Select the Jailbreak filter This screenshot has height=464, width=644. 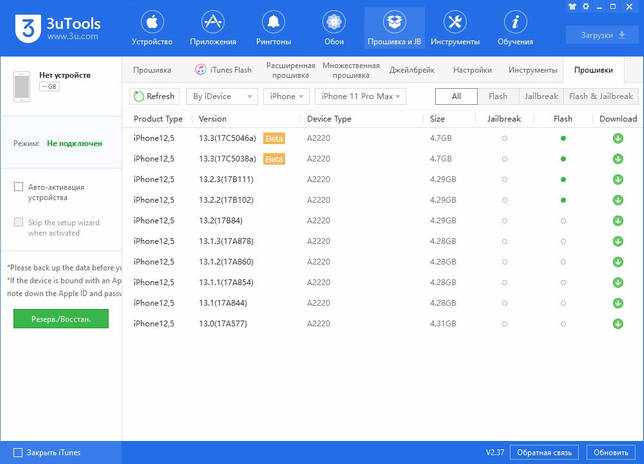(x=541, y=96)
